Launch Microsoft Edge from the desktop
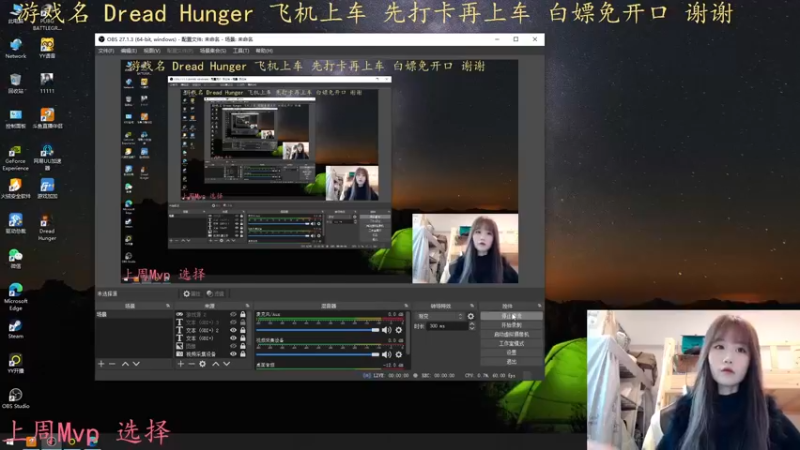This screenshot has width=800, height=450. click(16, 296)
